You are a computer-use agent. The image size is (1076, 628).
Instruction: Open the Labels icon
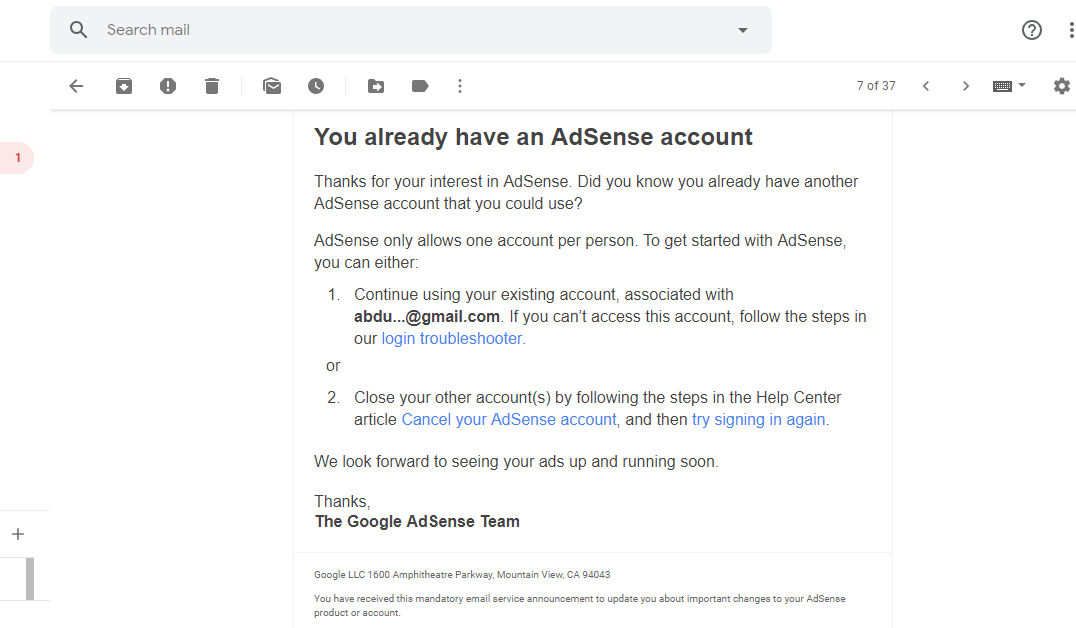pyautogui.click(x=420, y=86)
